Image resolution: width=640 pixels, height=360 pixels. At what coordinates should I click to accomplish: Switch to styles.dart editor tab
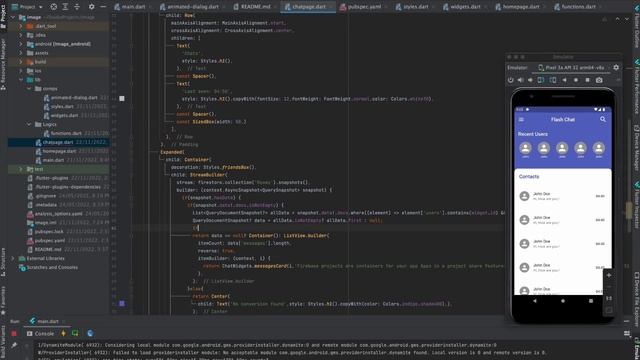click(416, 7)
